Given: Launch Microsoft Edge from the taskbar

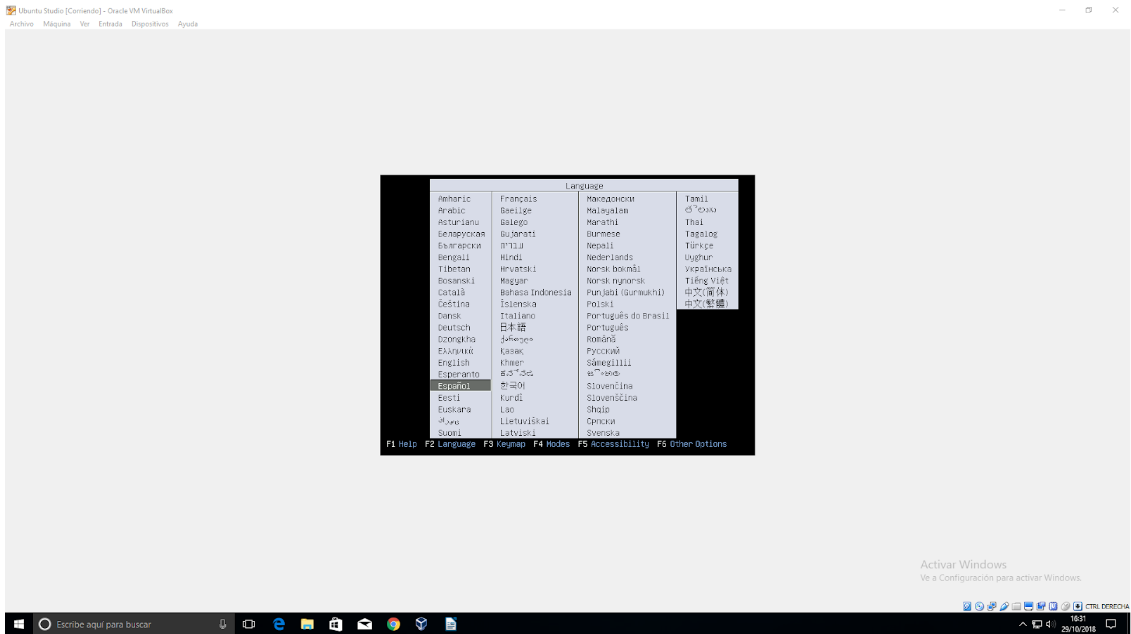Looking at the screenshot, I should pos(279,624).
